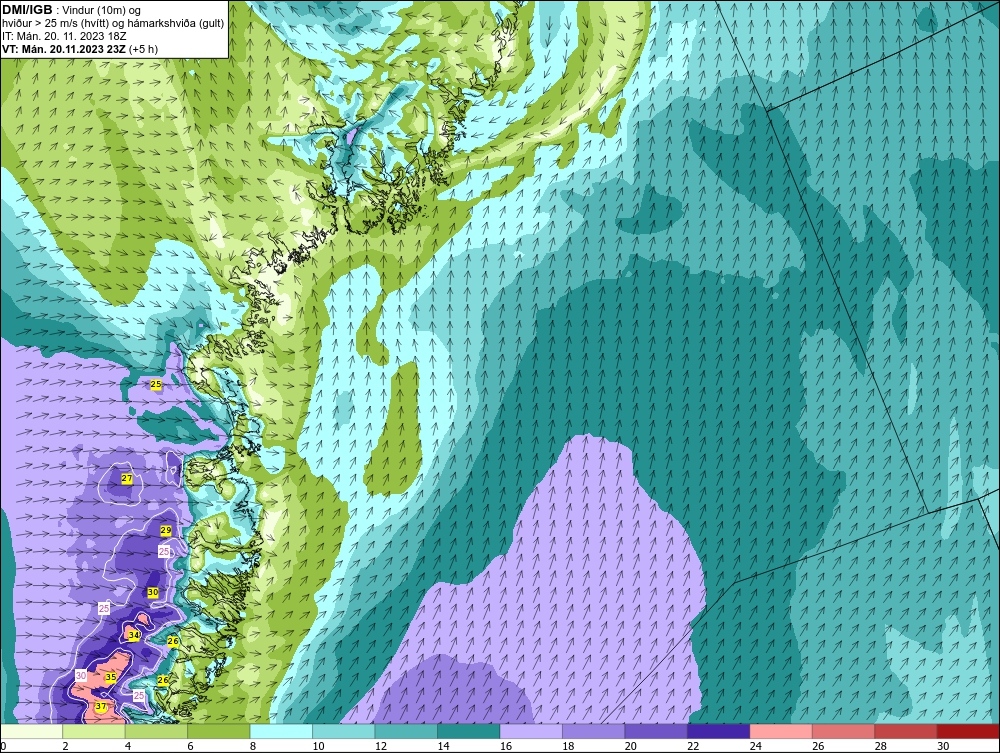Click the 'IT: Mán. 20. 11. 2023 18Z' line
Viewport: 1000px width, 753px height.
point(64,36)
